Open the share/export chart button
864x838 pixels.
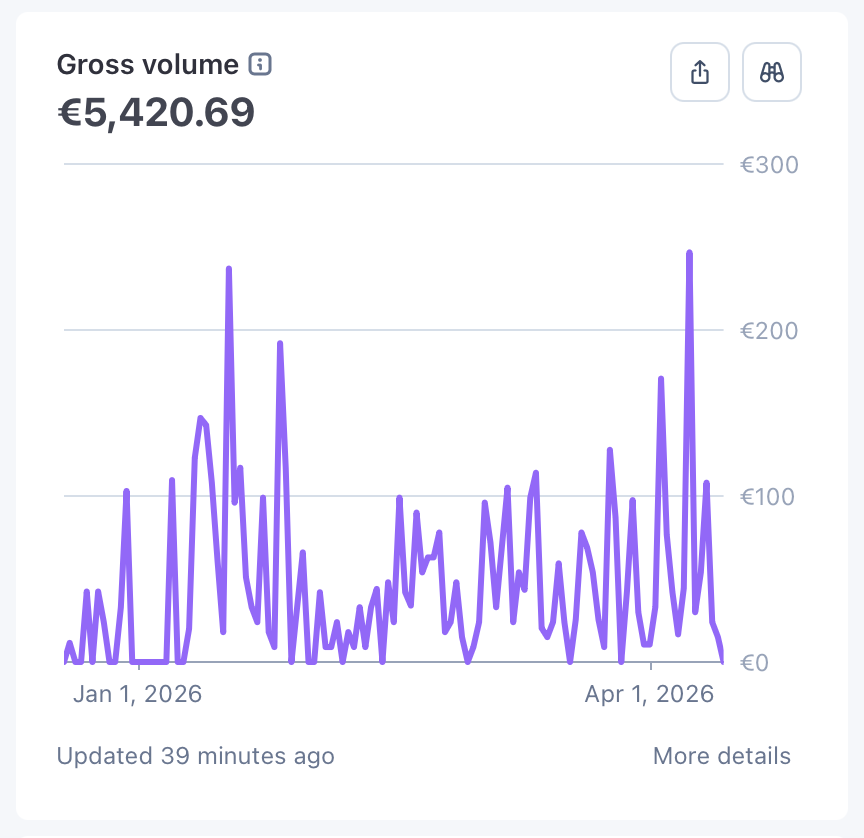coord(700,72)
